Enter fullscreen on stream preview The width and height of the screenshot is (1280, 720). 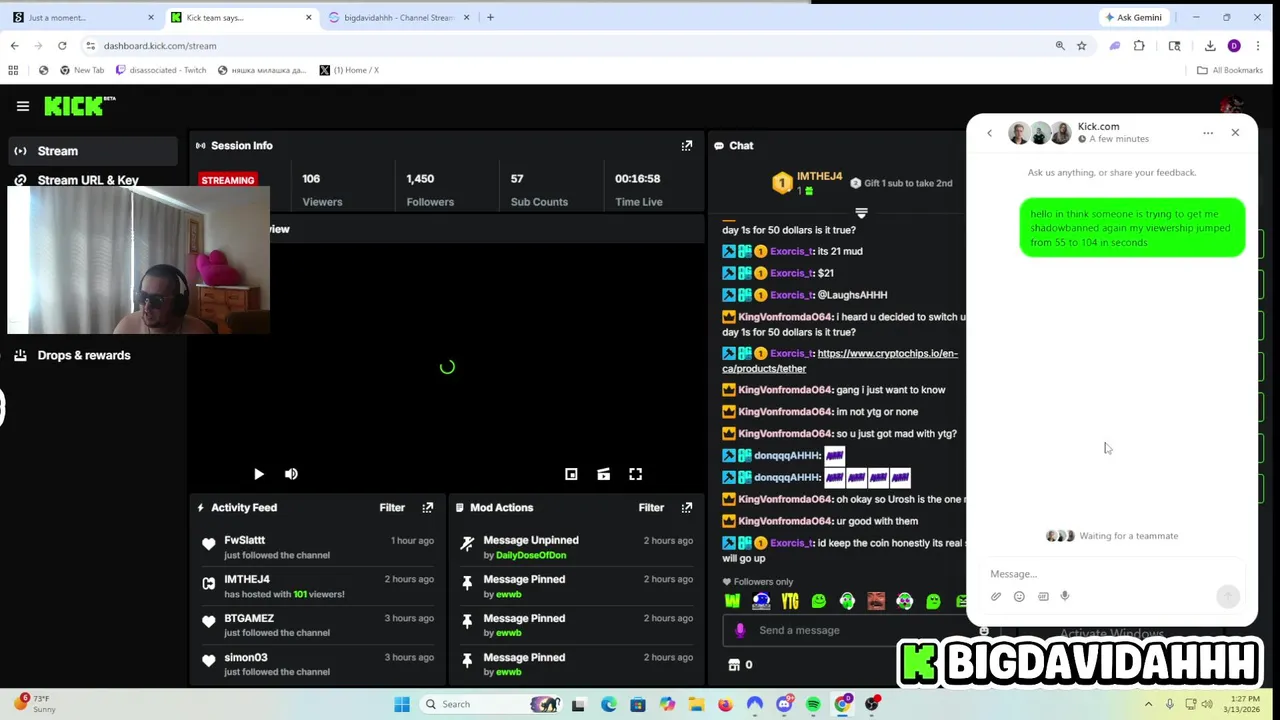click(x=635, y=474)
